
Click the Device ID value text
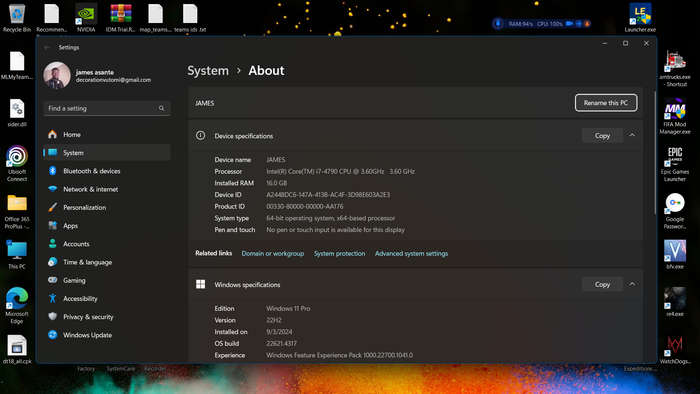[328, 195]
